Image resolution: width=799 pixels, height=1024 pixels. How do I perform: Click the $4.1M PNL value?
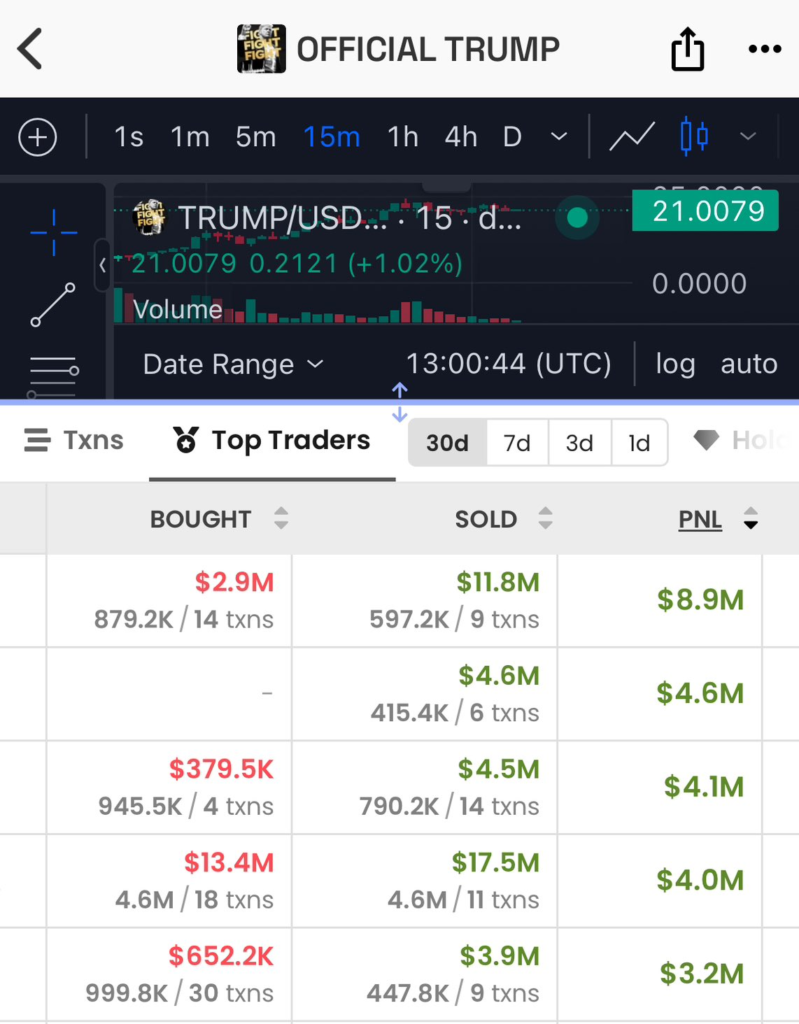point(704,787)
